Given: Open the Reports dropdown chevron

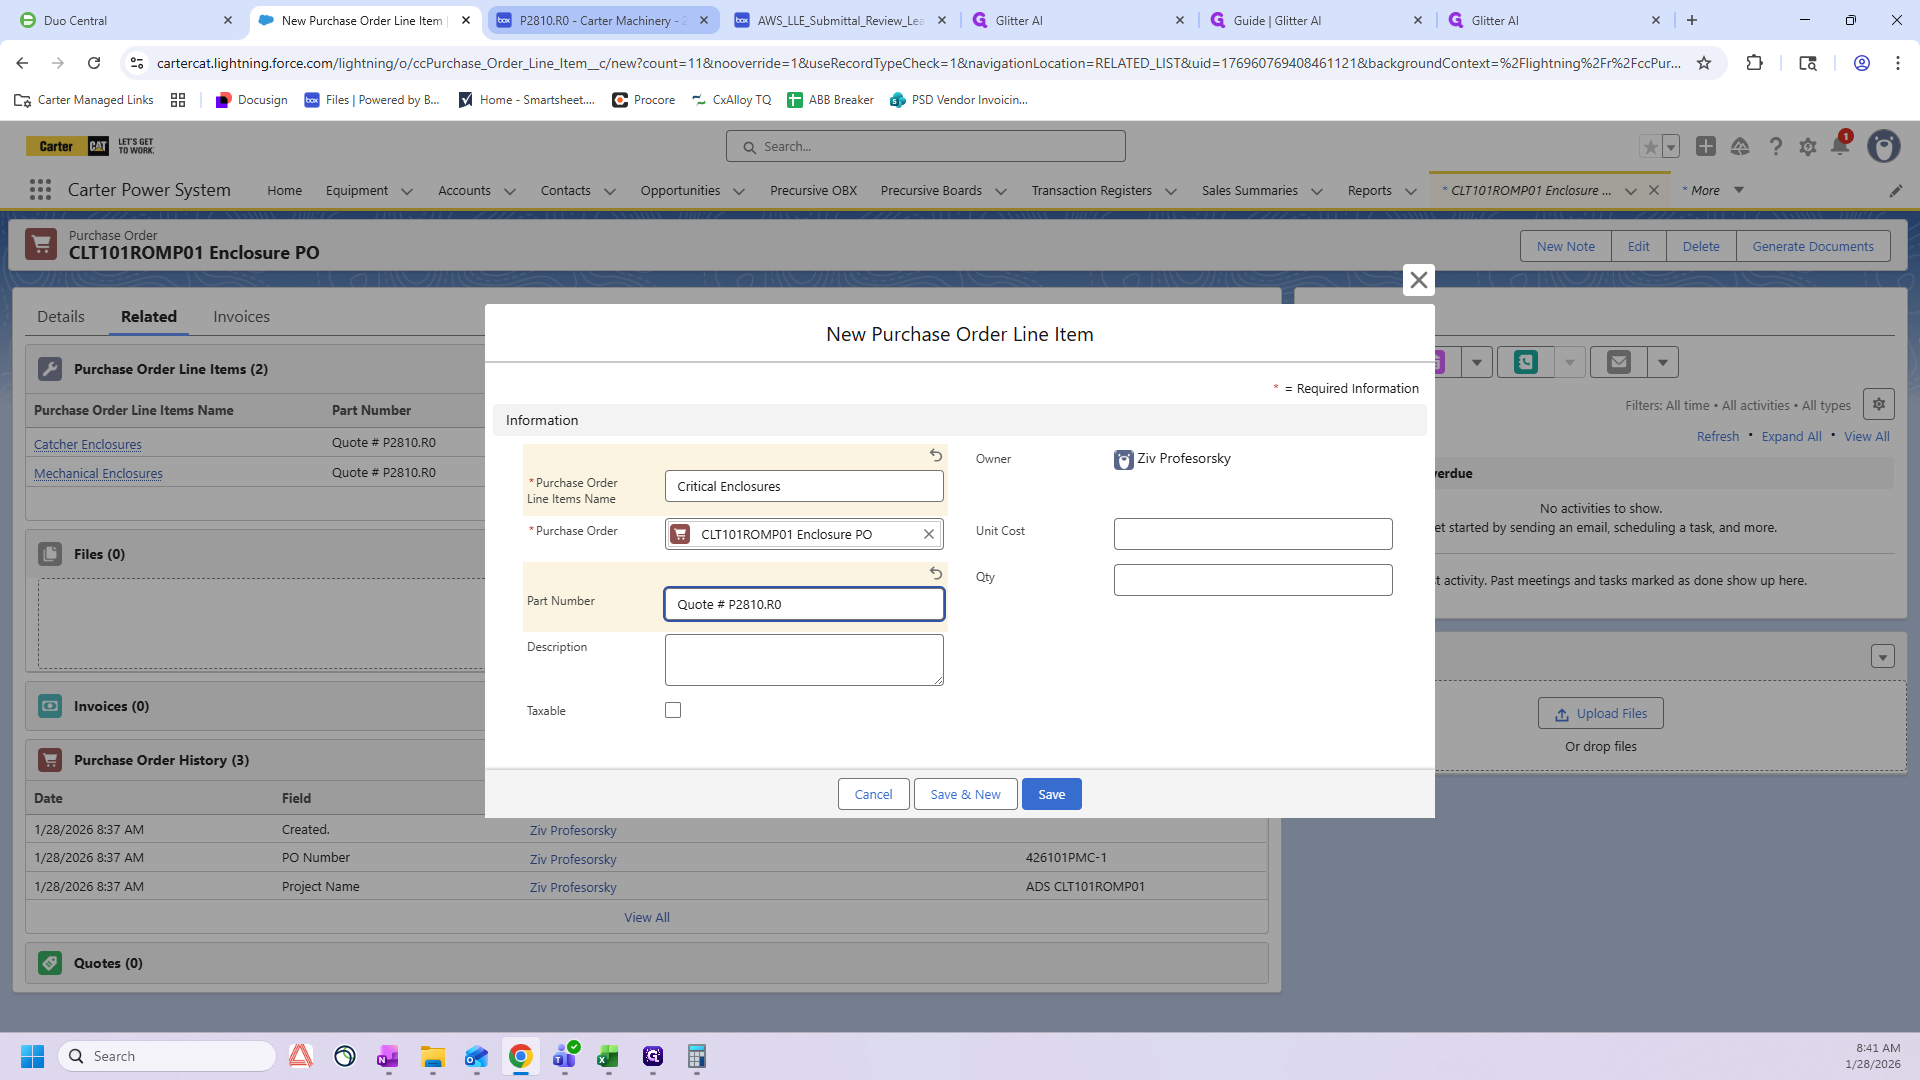Looking at the screenshot, I should click(1411, 191).
